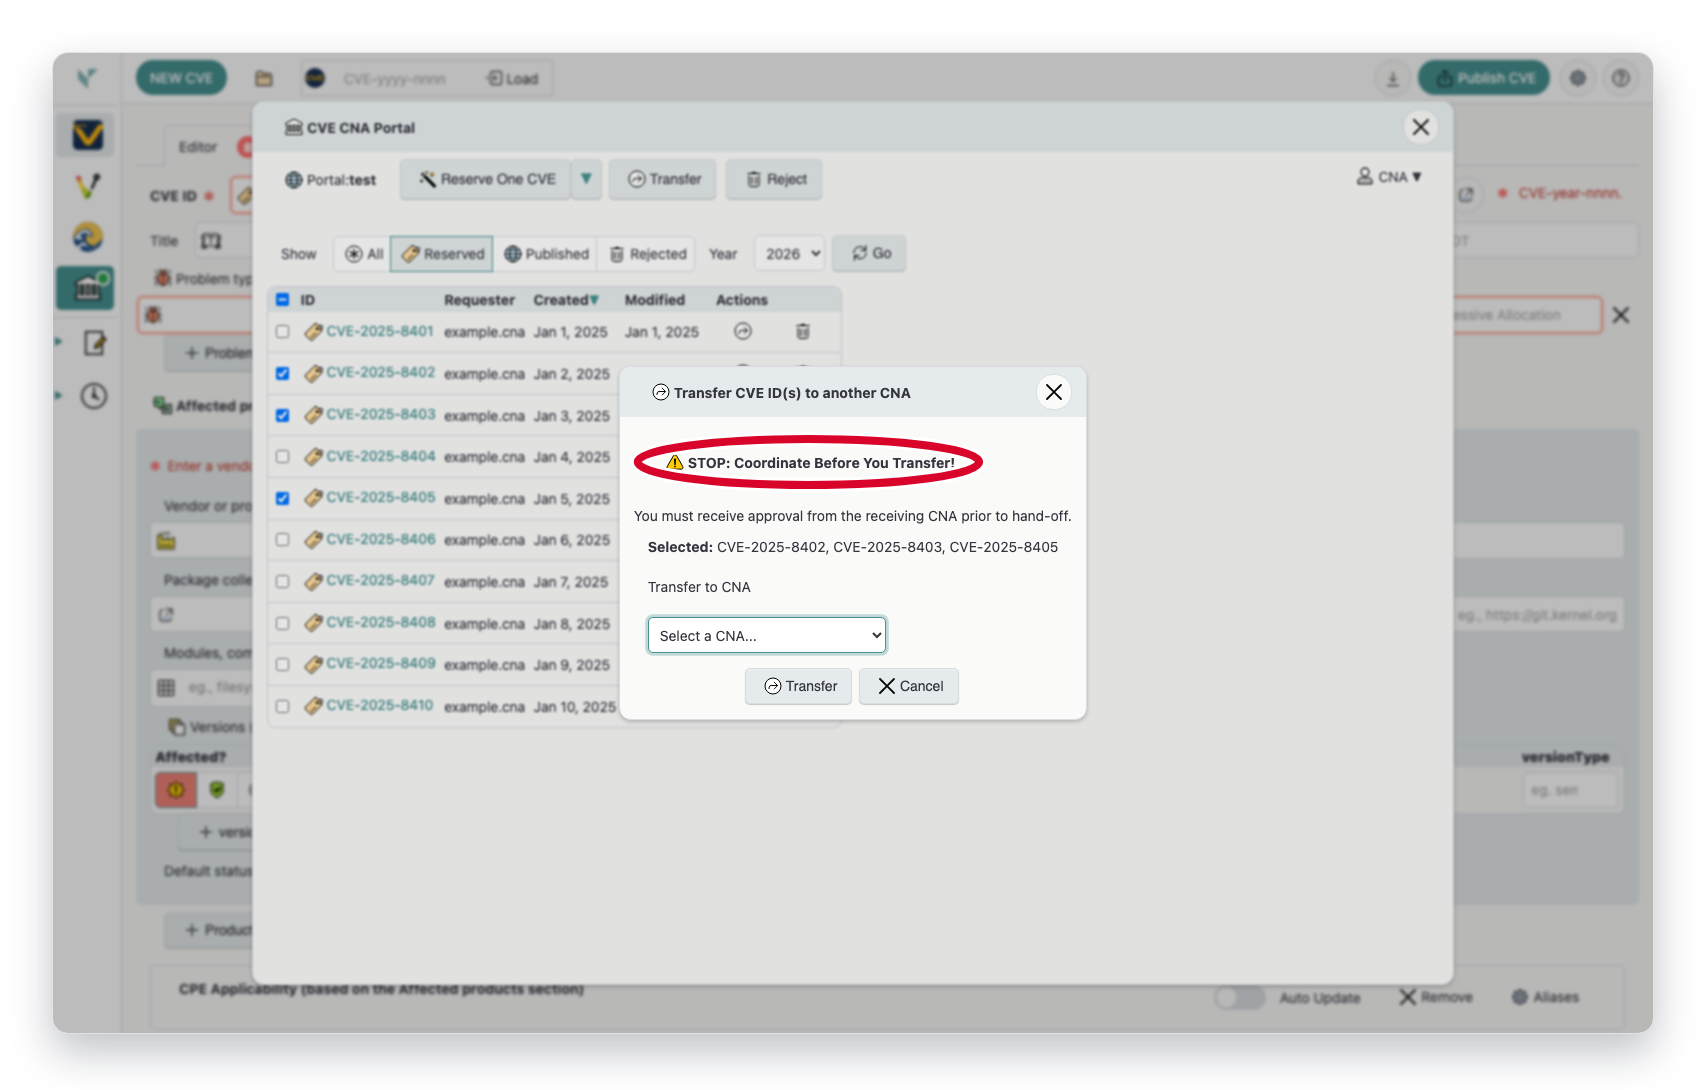This screenshot has width=1706, height=1090.
Task: Click the NEW CVE button
Action: [x=181, y=78]
